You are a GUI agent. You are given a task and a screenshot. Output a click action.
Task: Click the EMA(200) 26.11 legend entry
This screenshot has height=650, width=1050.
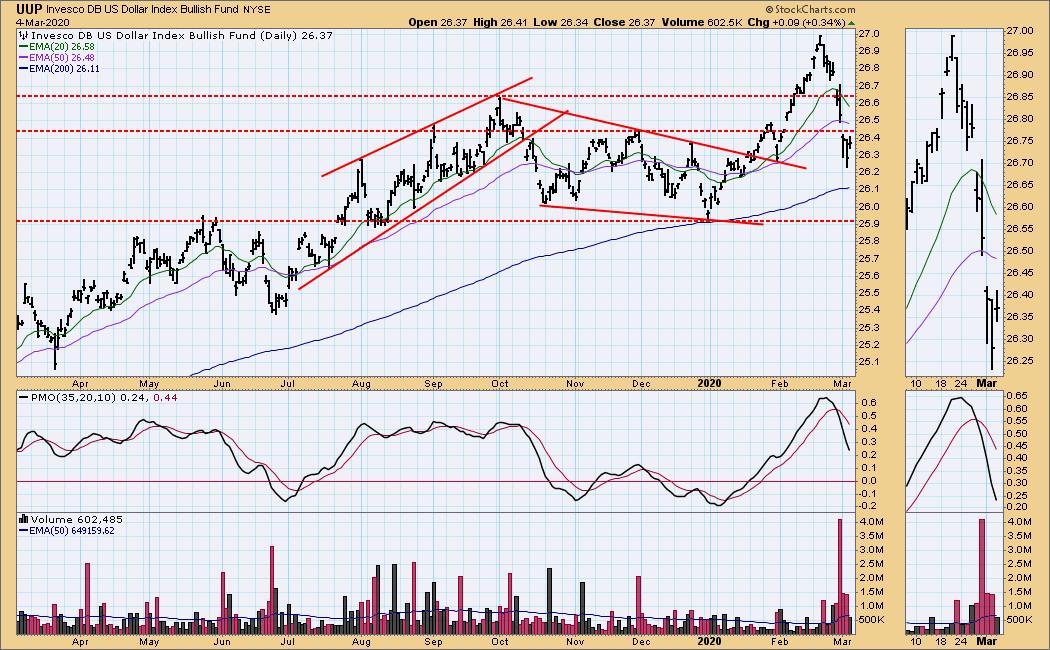pos(64,68)
